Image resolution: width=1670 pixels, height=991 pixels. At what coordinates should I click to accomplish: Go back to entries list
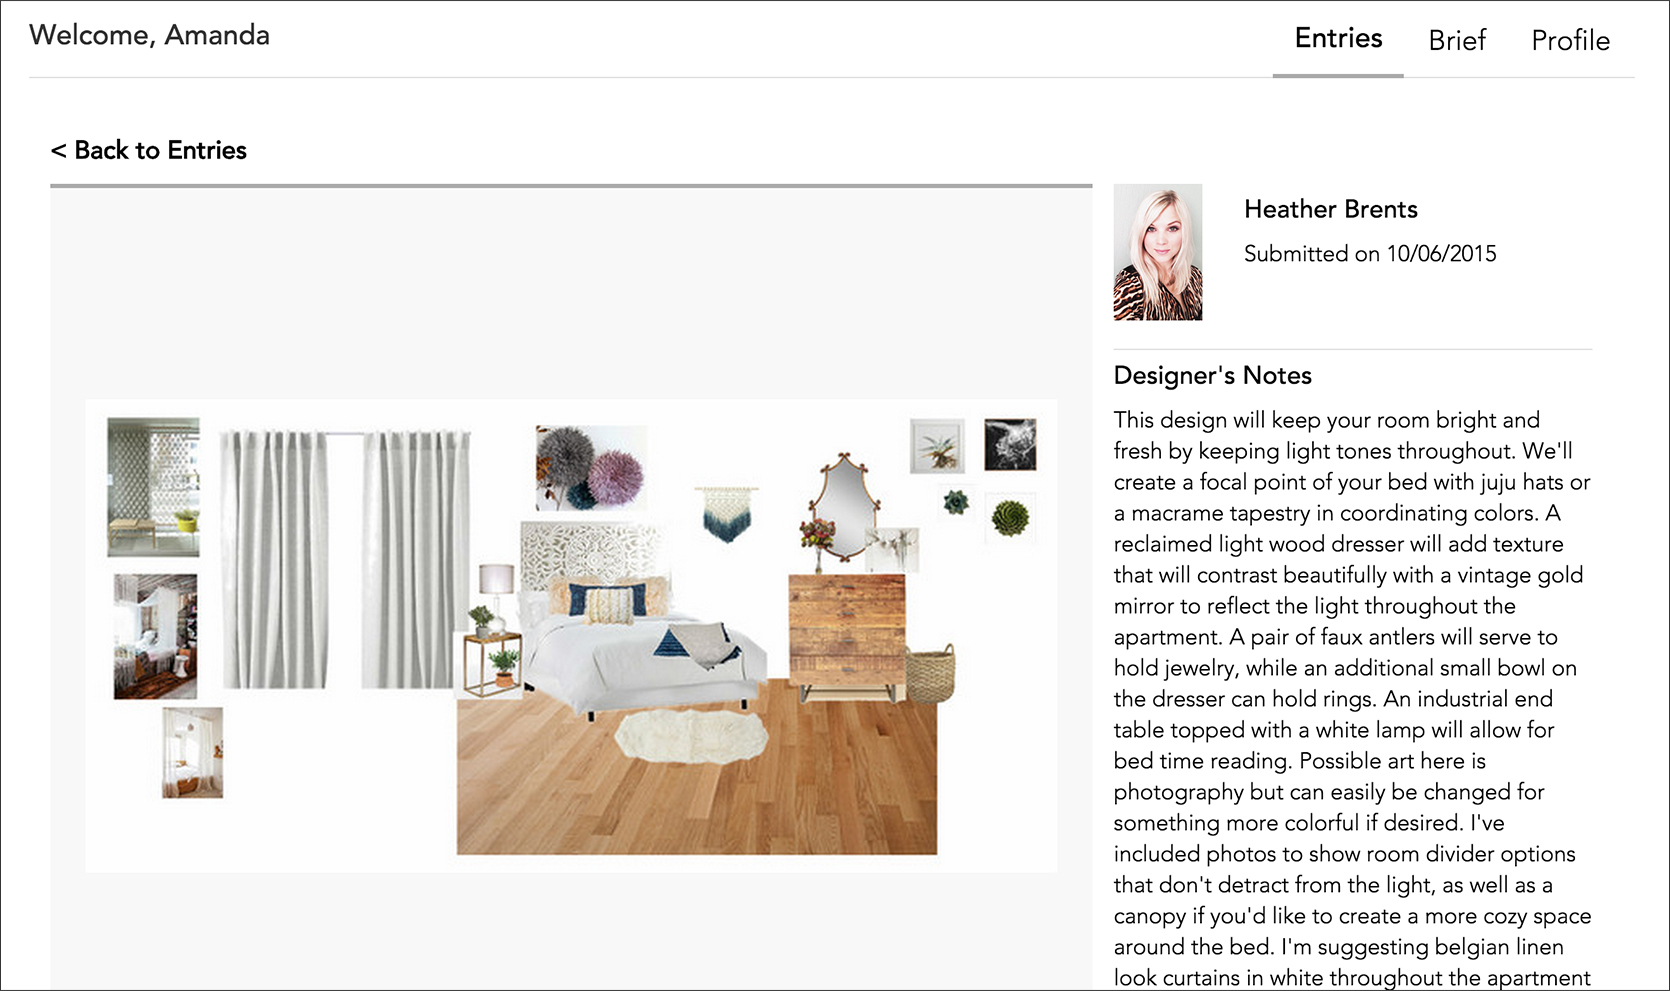pyautogui.click(x=148, y=150)
